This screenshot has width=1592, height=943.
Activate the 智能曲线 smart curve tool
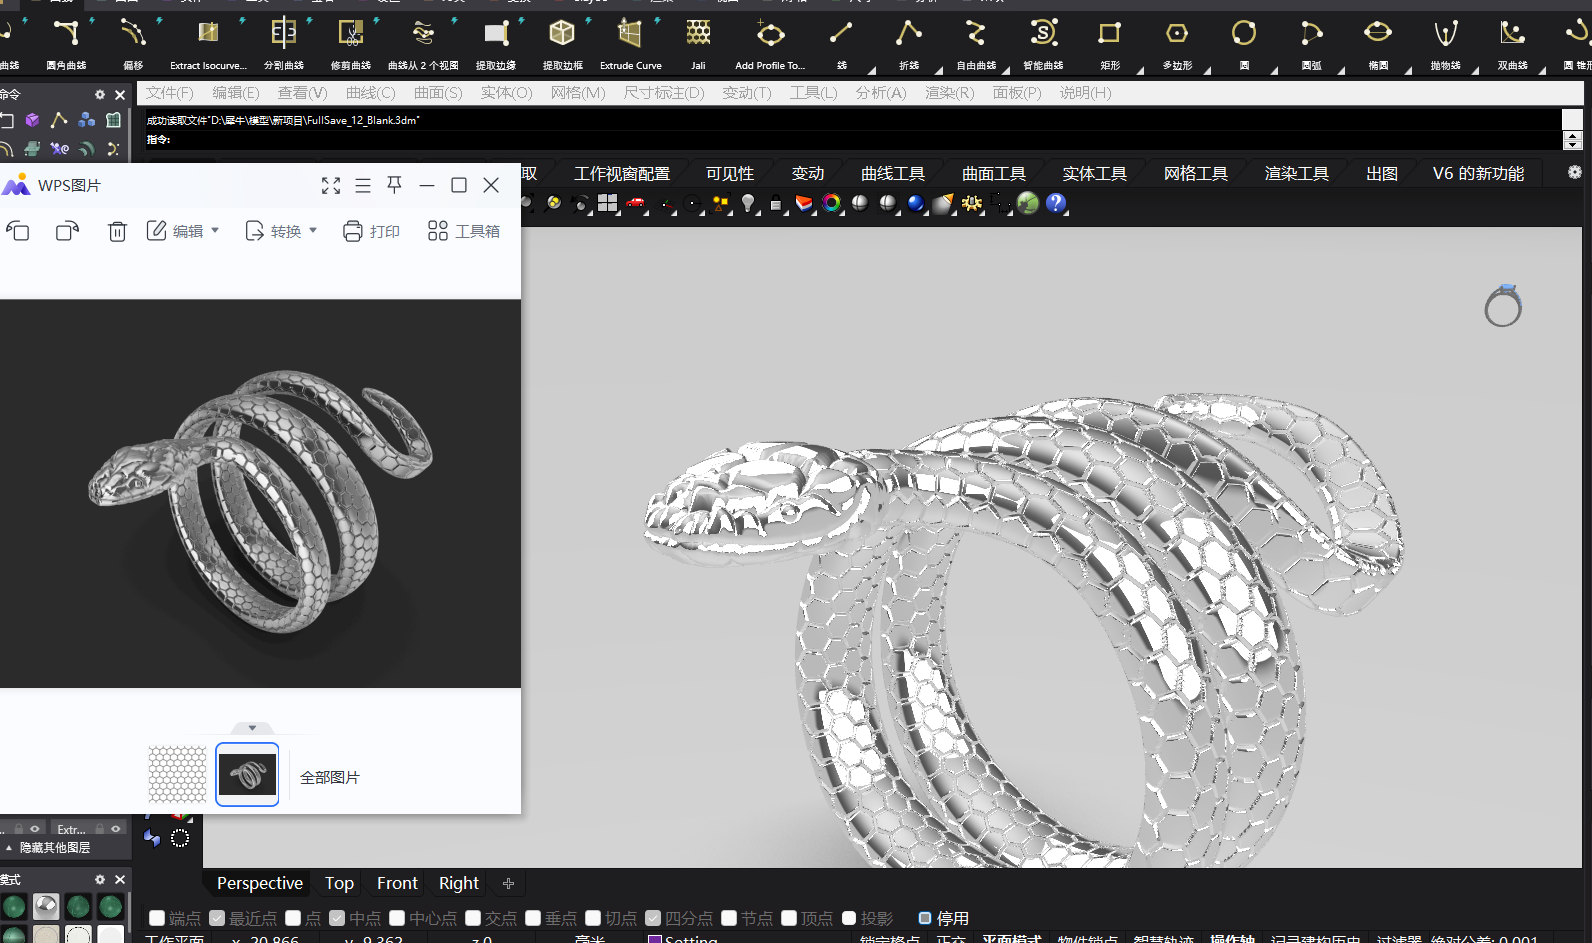pos(1043,35)
